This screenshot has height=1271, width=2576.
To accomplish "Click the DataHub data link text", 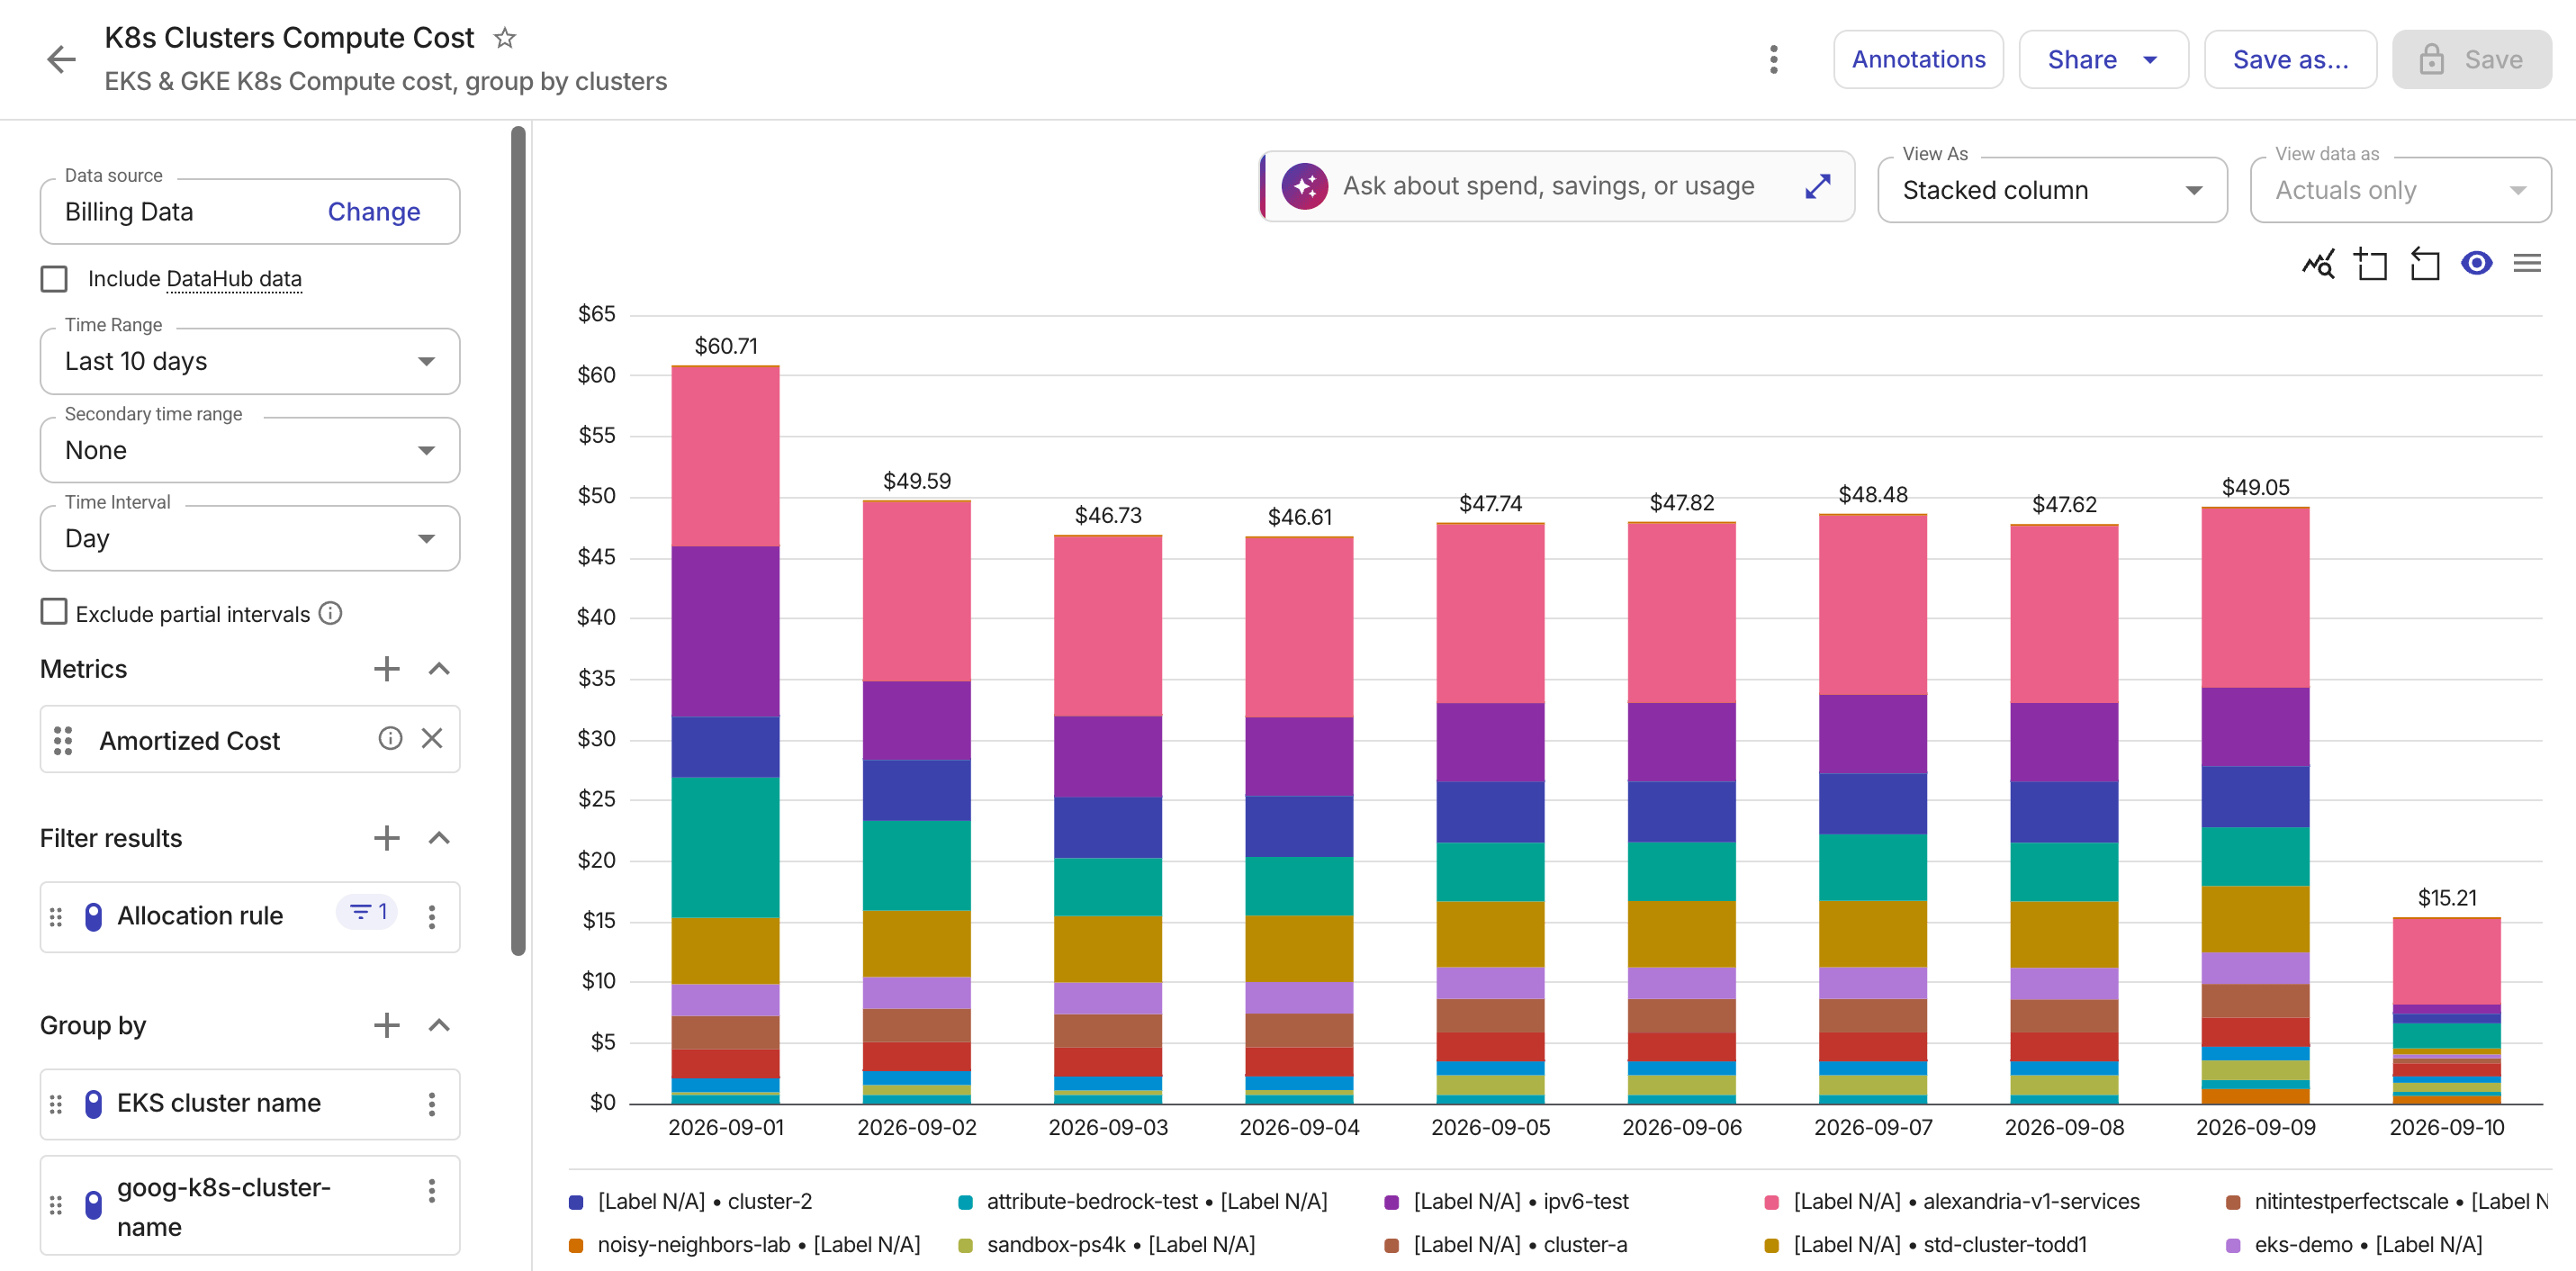I will (234, 279).
